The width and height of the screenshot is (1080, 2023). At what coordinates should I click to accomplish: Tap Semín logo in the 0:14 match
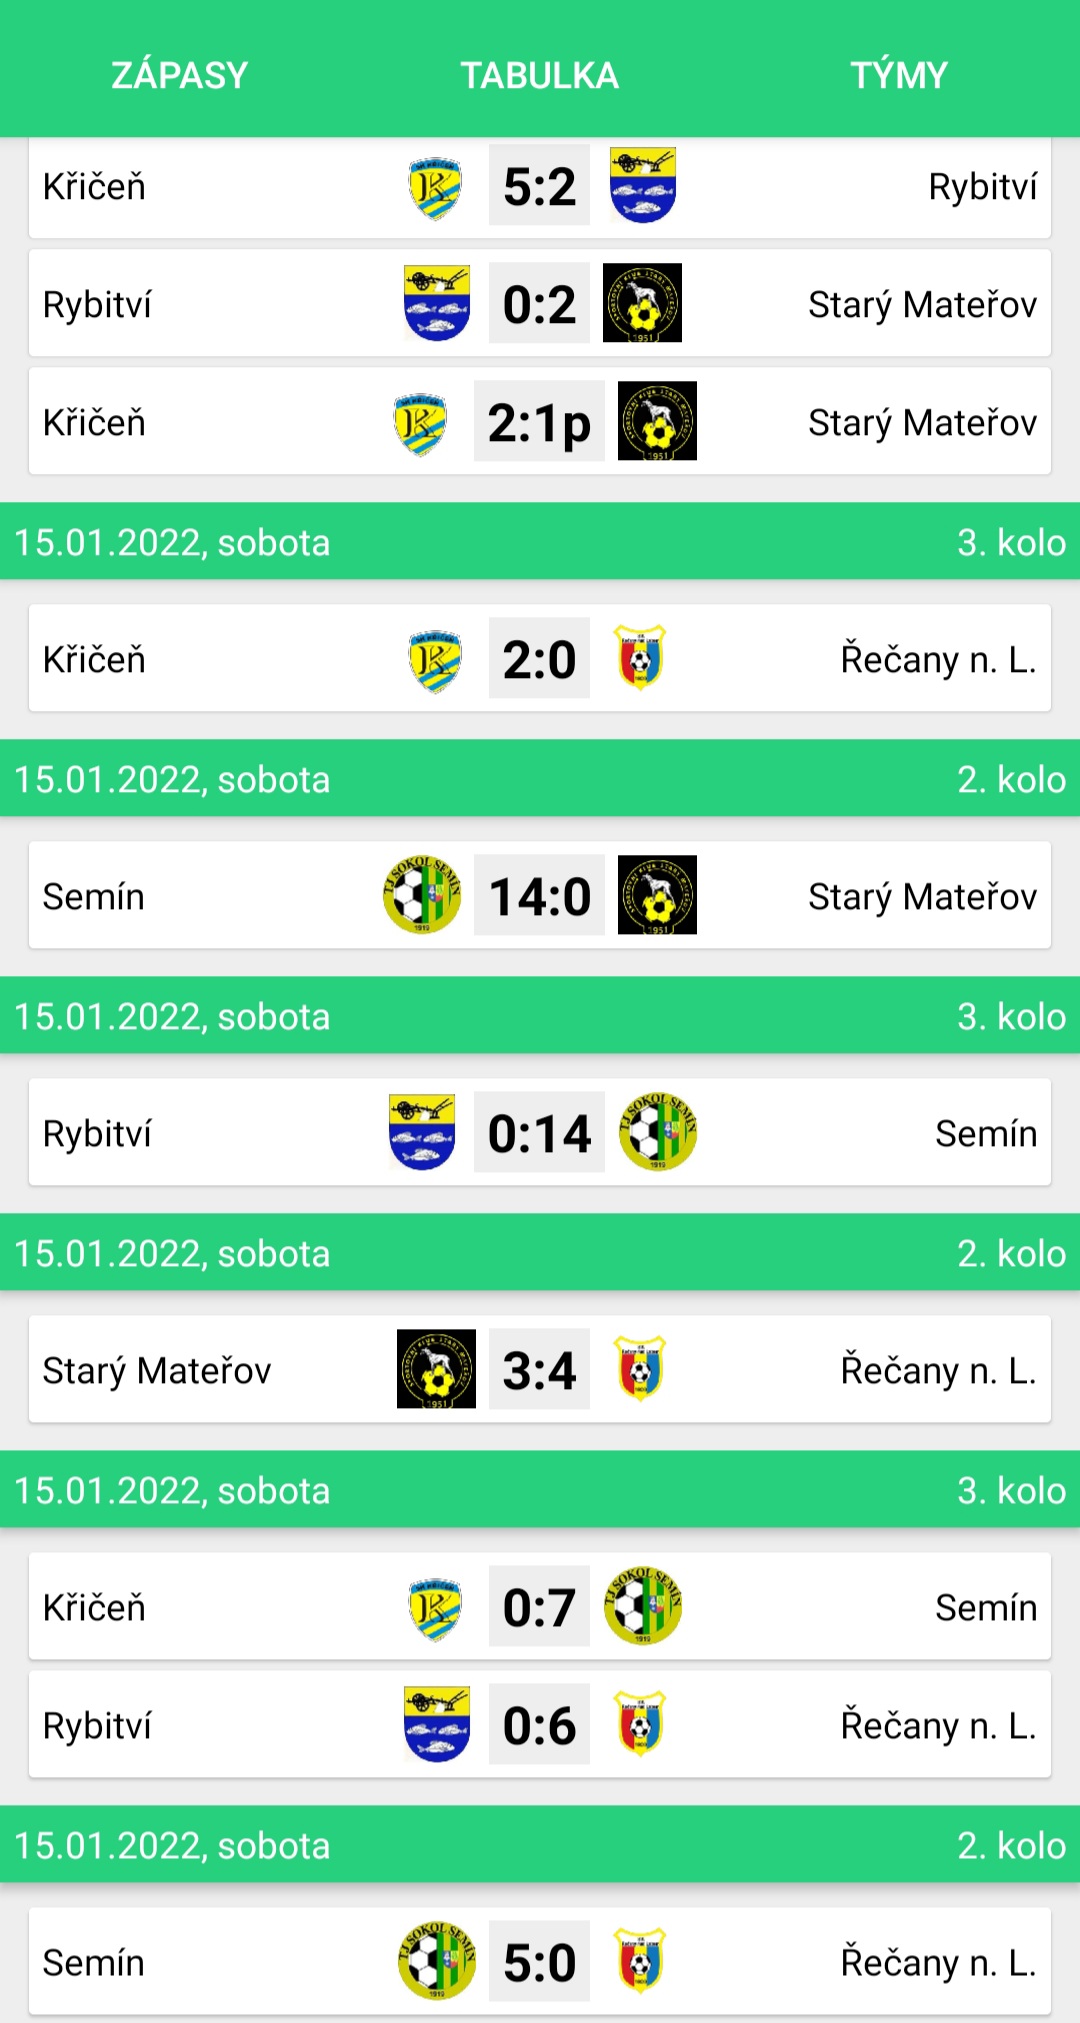coord(658,1131)
